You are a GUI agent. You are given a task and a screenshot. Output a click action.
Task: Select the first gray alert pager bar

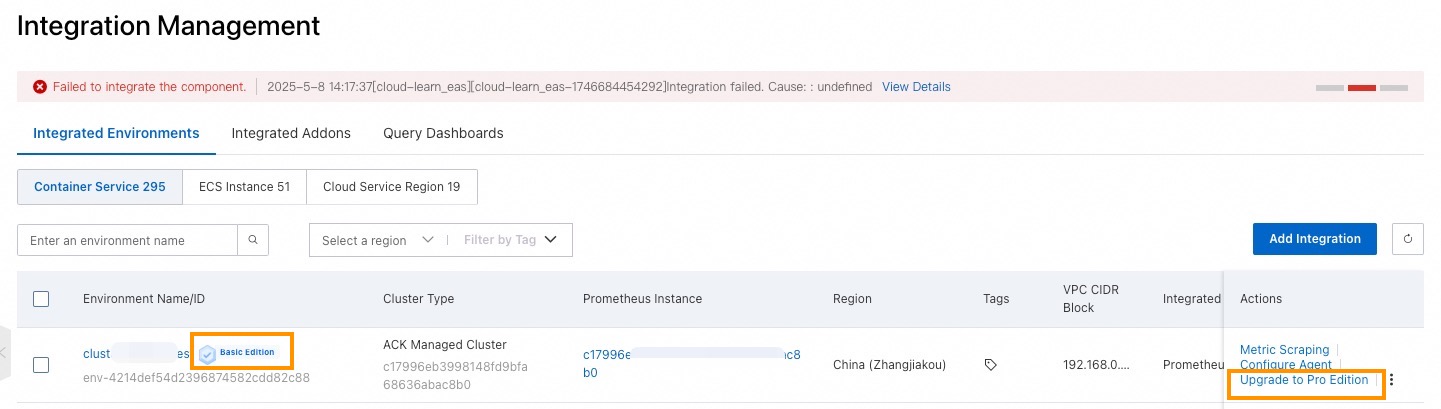(1330, 88)
